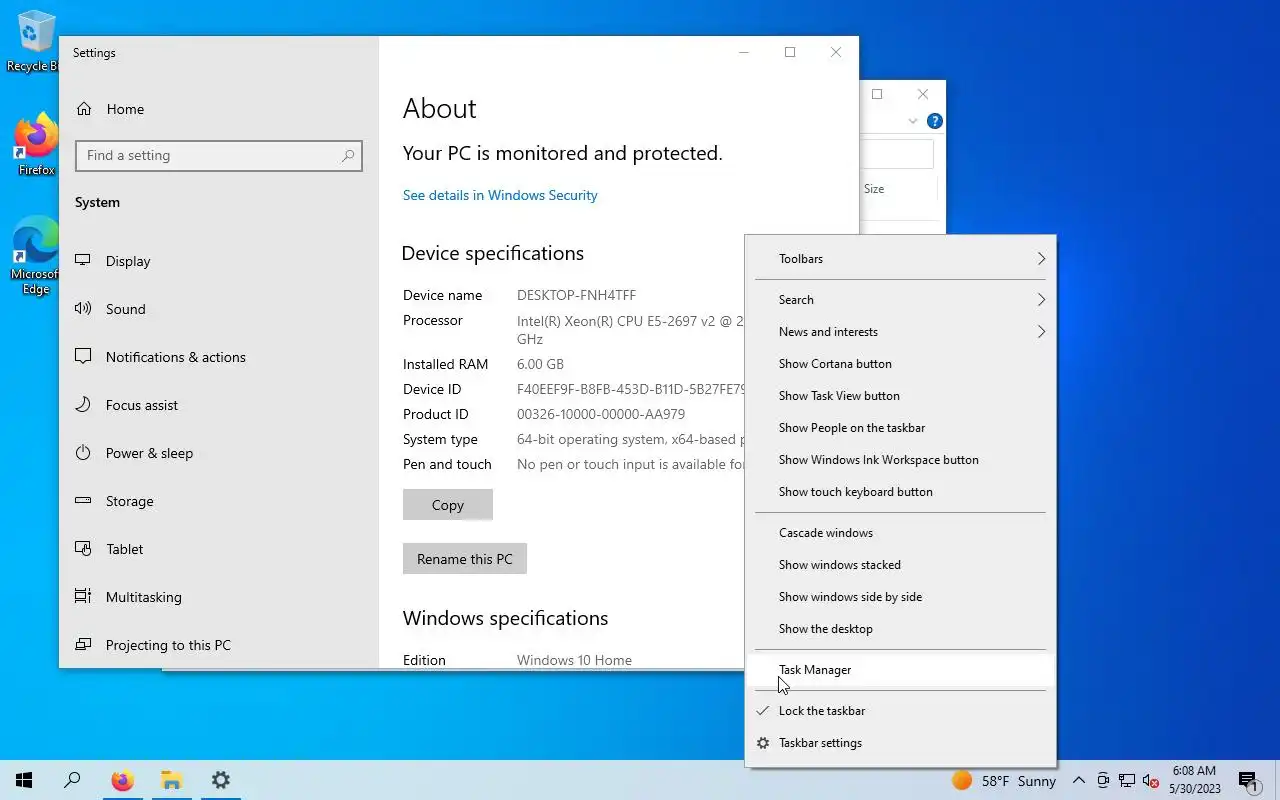Screen dimensions: 1280x800
Task: Open the Recycle Bin desktop icon
Action: point(35,42)
